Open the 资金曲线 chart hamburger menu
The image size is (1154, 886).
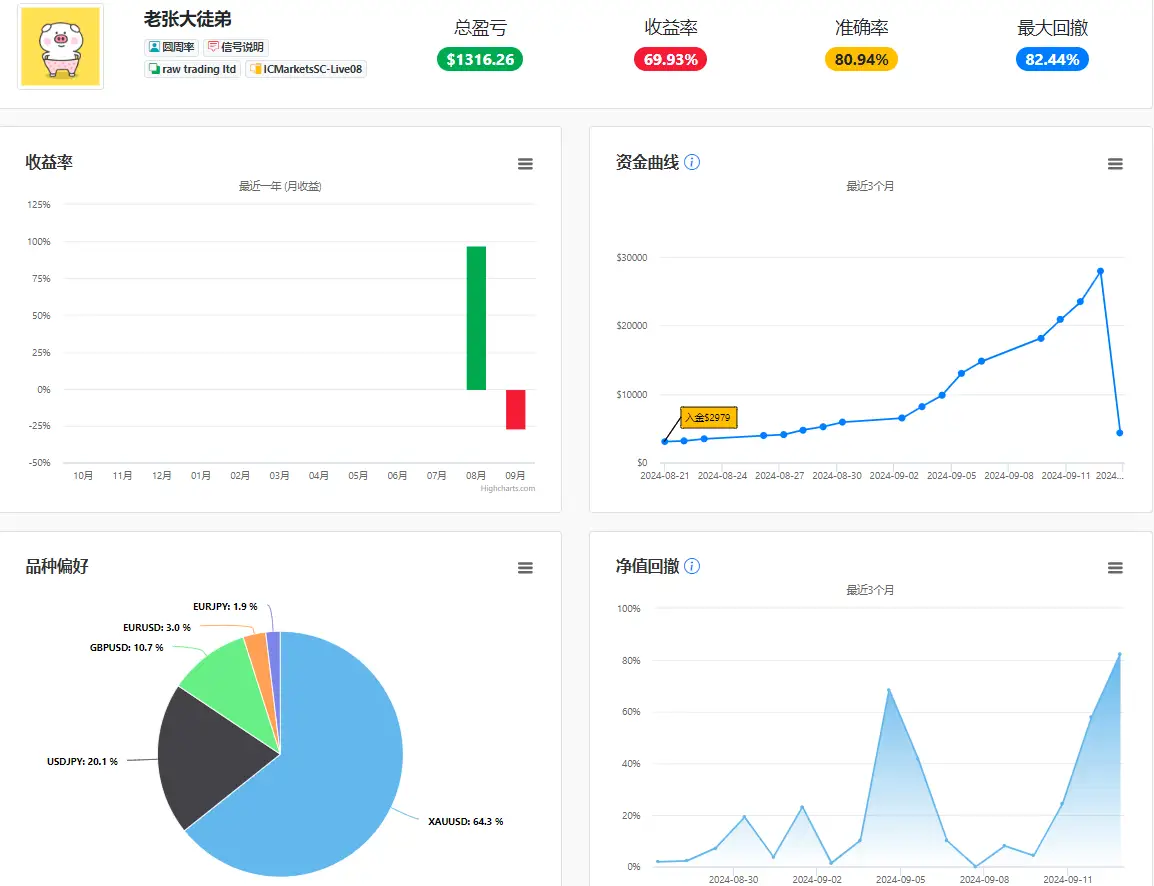(1115, 163)
